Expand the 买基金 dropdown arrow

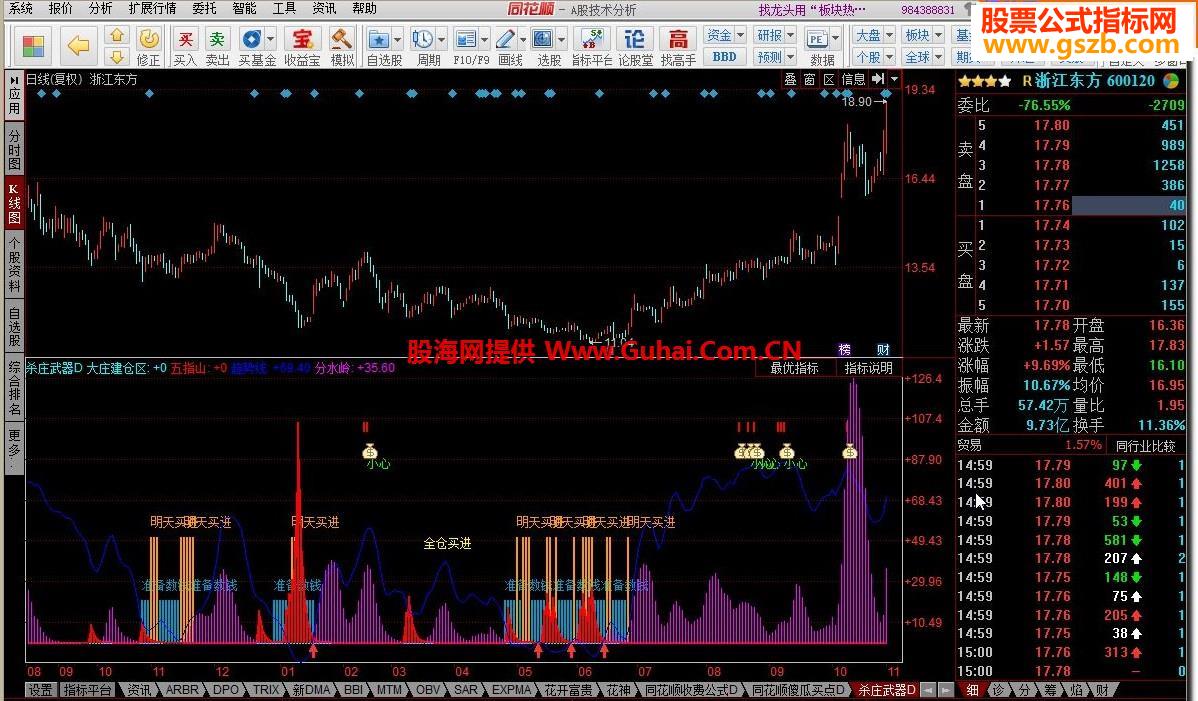270,38
